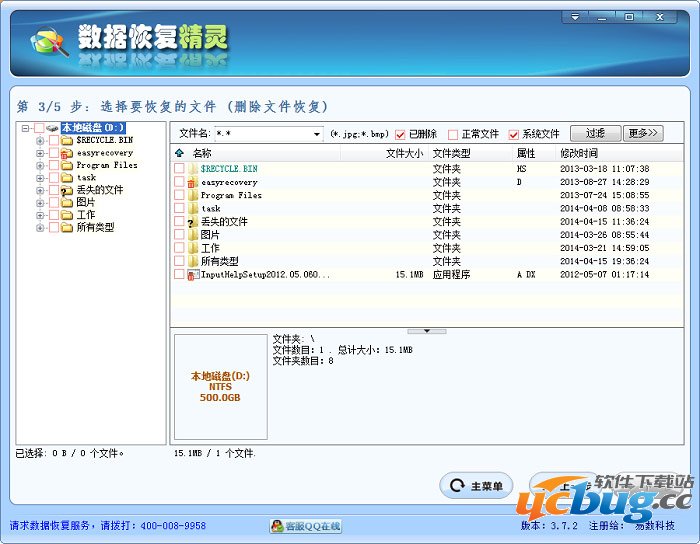Select the 工作 folder row in file list

tap(426, 248)
